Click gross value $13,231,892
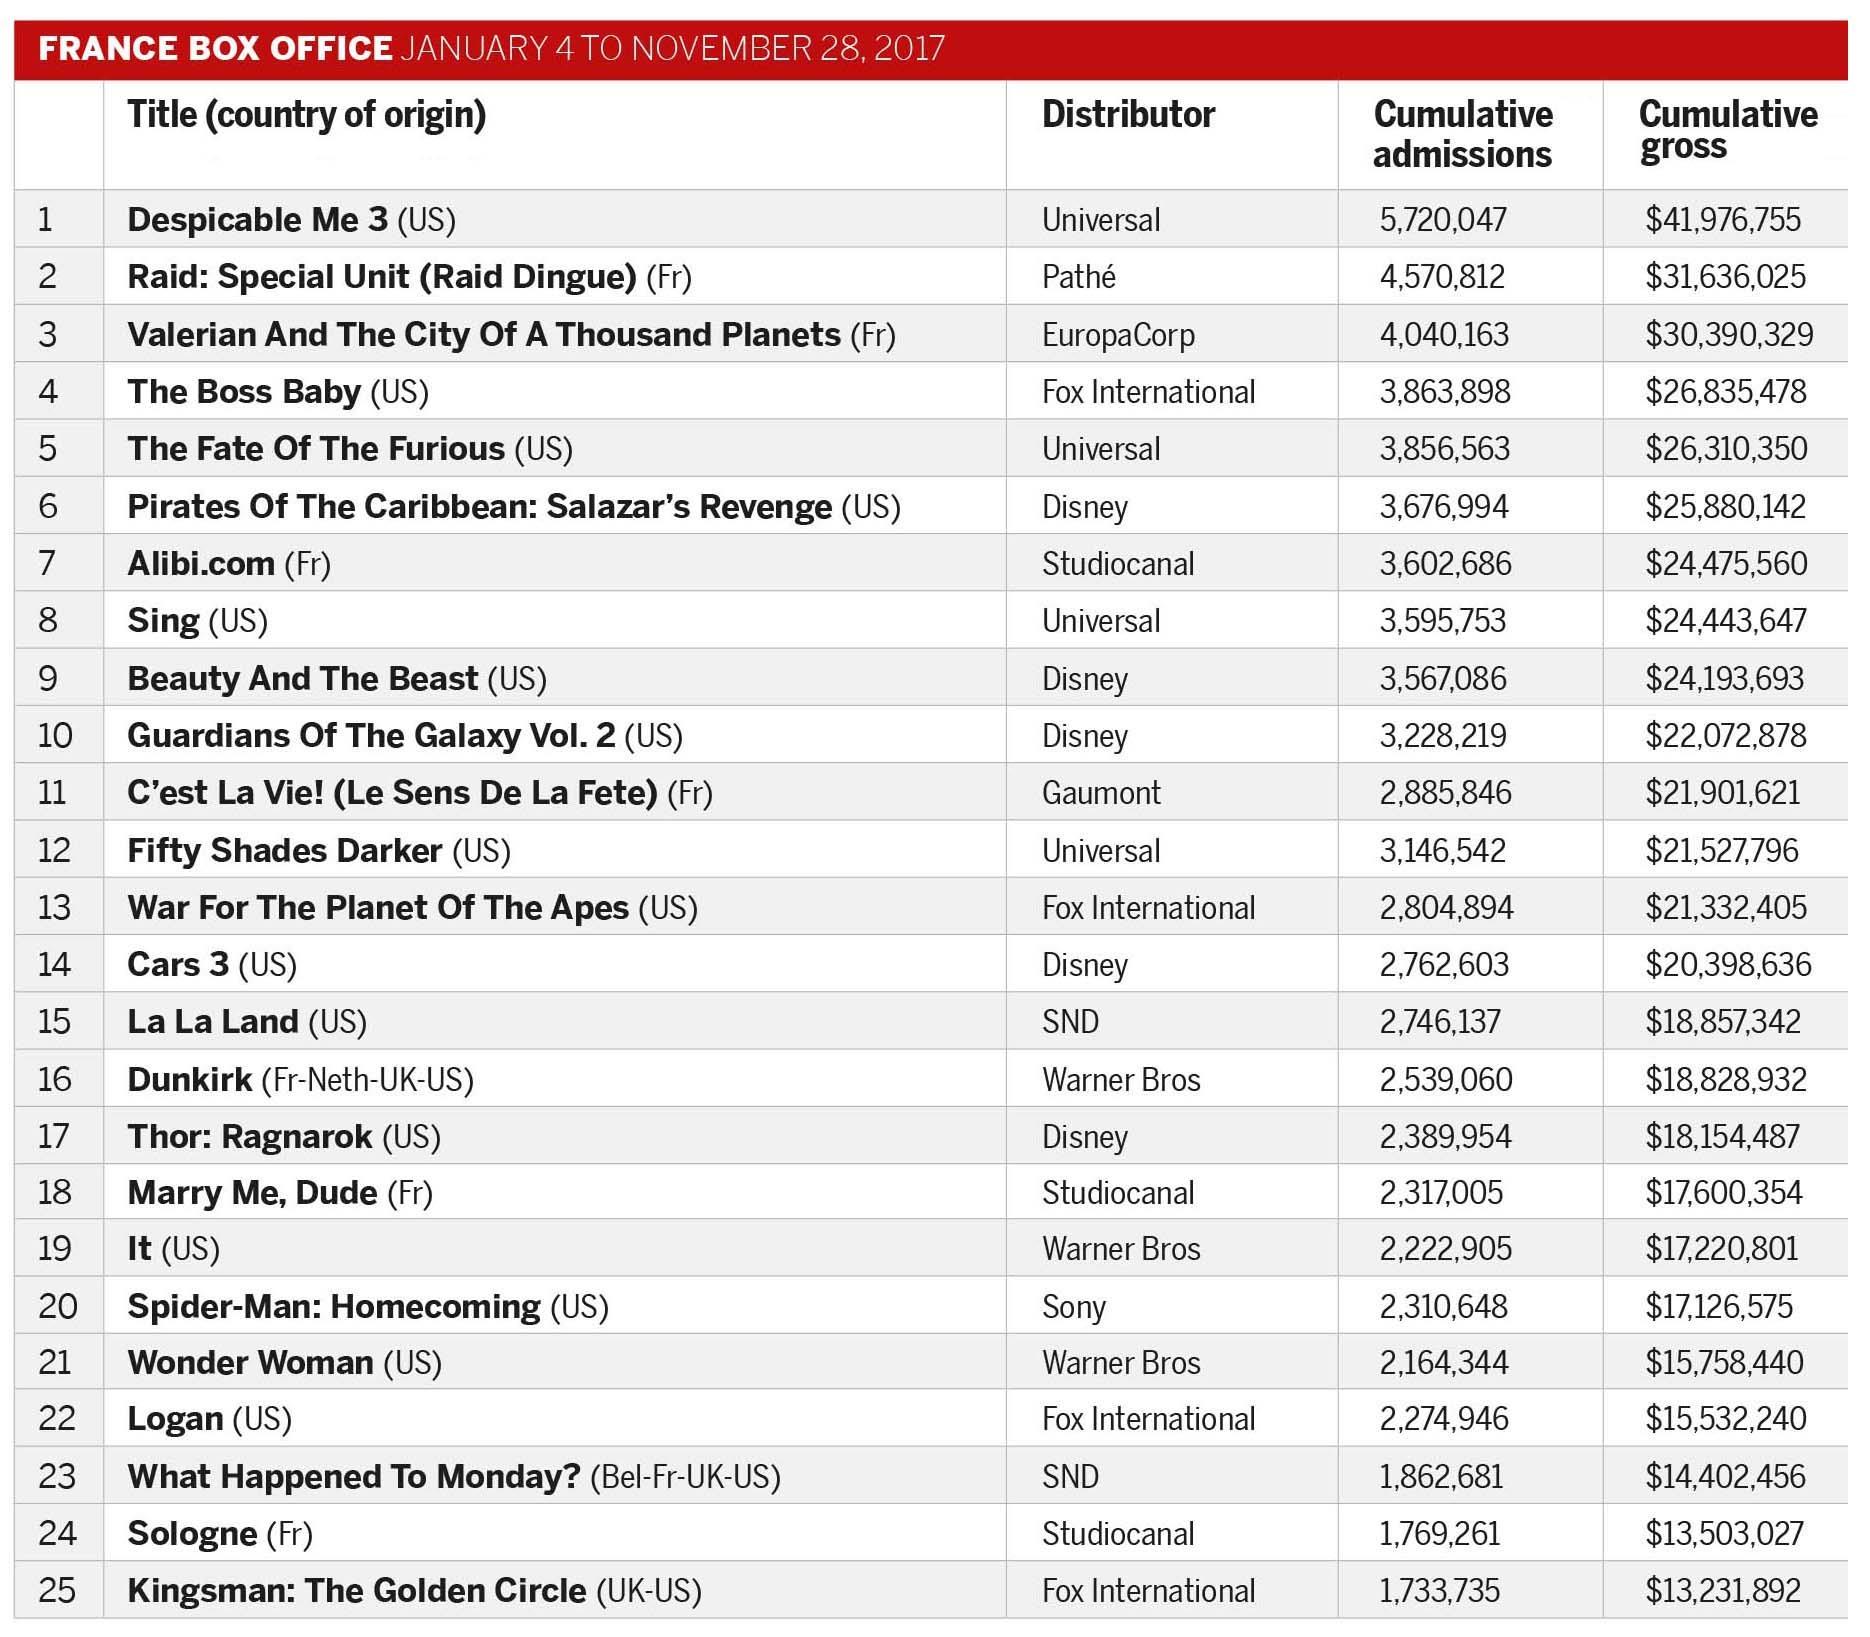The width and height of the screenshot is (1870, 1637). click(x=1723, y=1590)
